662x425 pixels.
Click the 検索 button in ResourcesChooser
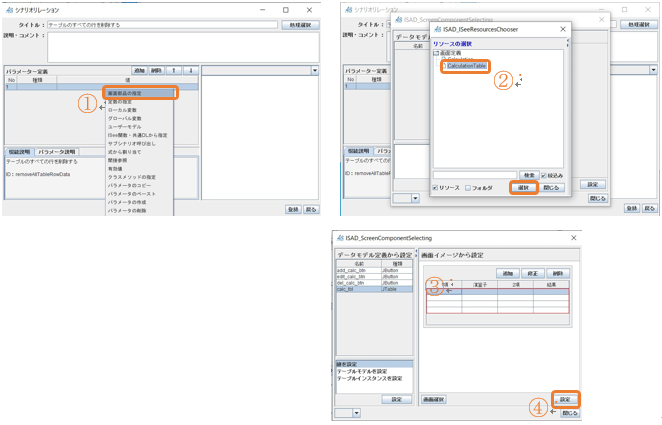pyautogui.click(x=529, y=175)
